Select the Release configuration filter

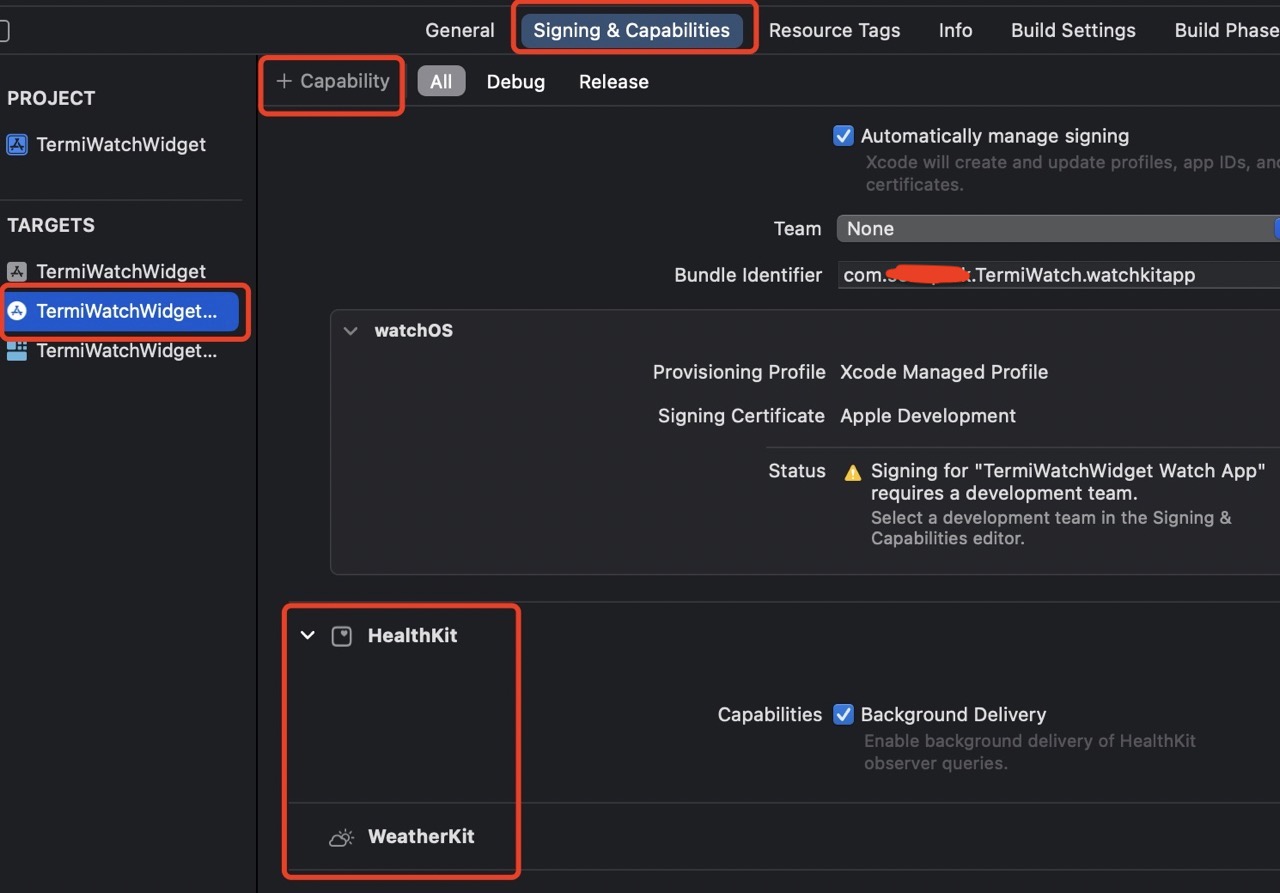pyautogui.click(x=613, y=82)
